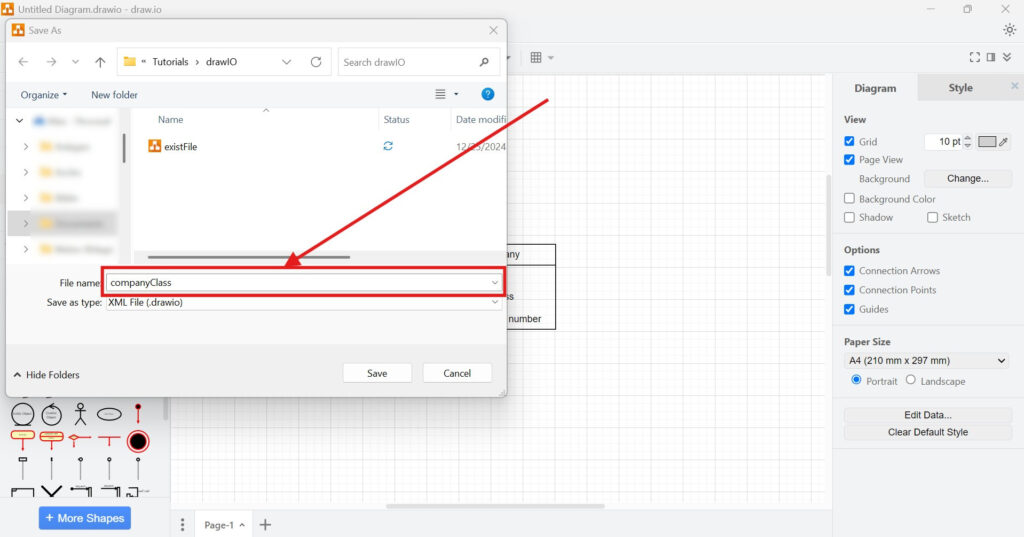Click the refresh icon beside the address bar

pyautogui.click(x=316, y=62)
